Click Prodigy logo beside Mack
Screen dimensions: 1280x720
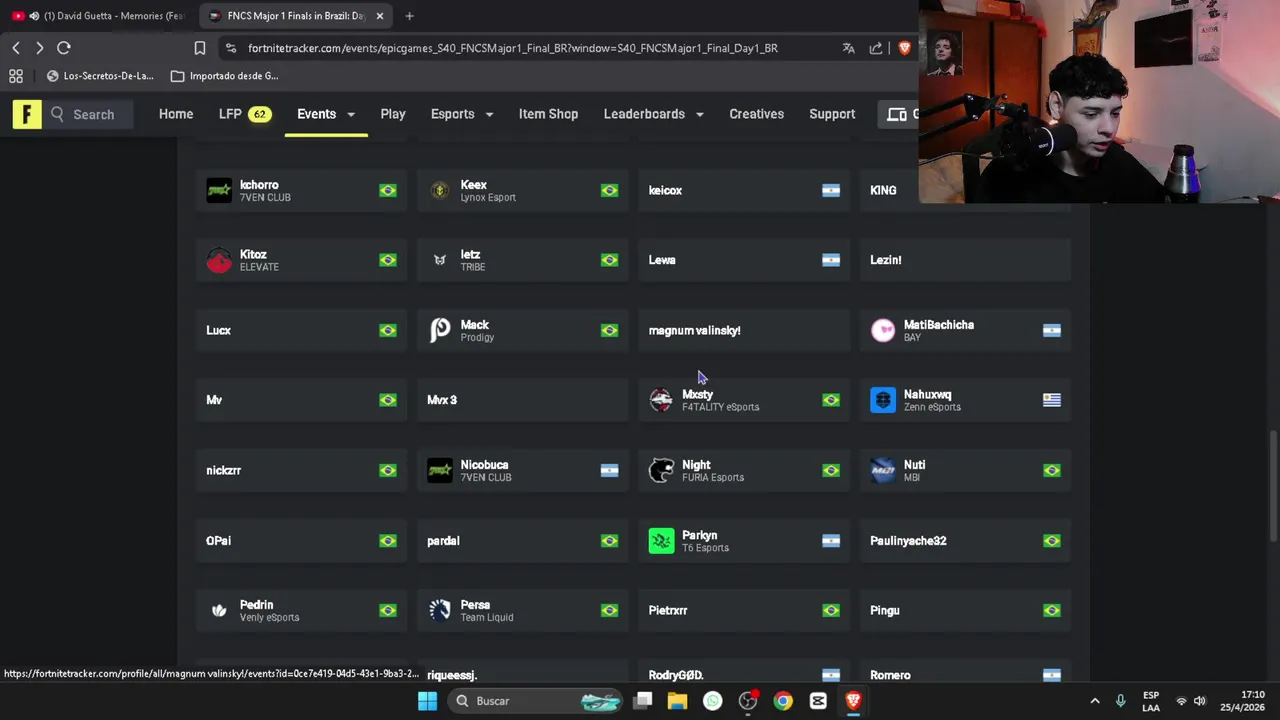click(x=440, y=330)
